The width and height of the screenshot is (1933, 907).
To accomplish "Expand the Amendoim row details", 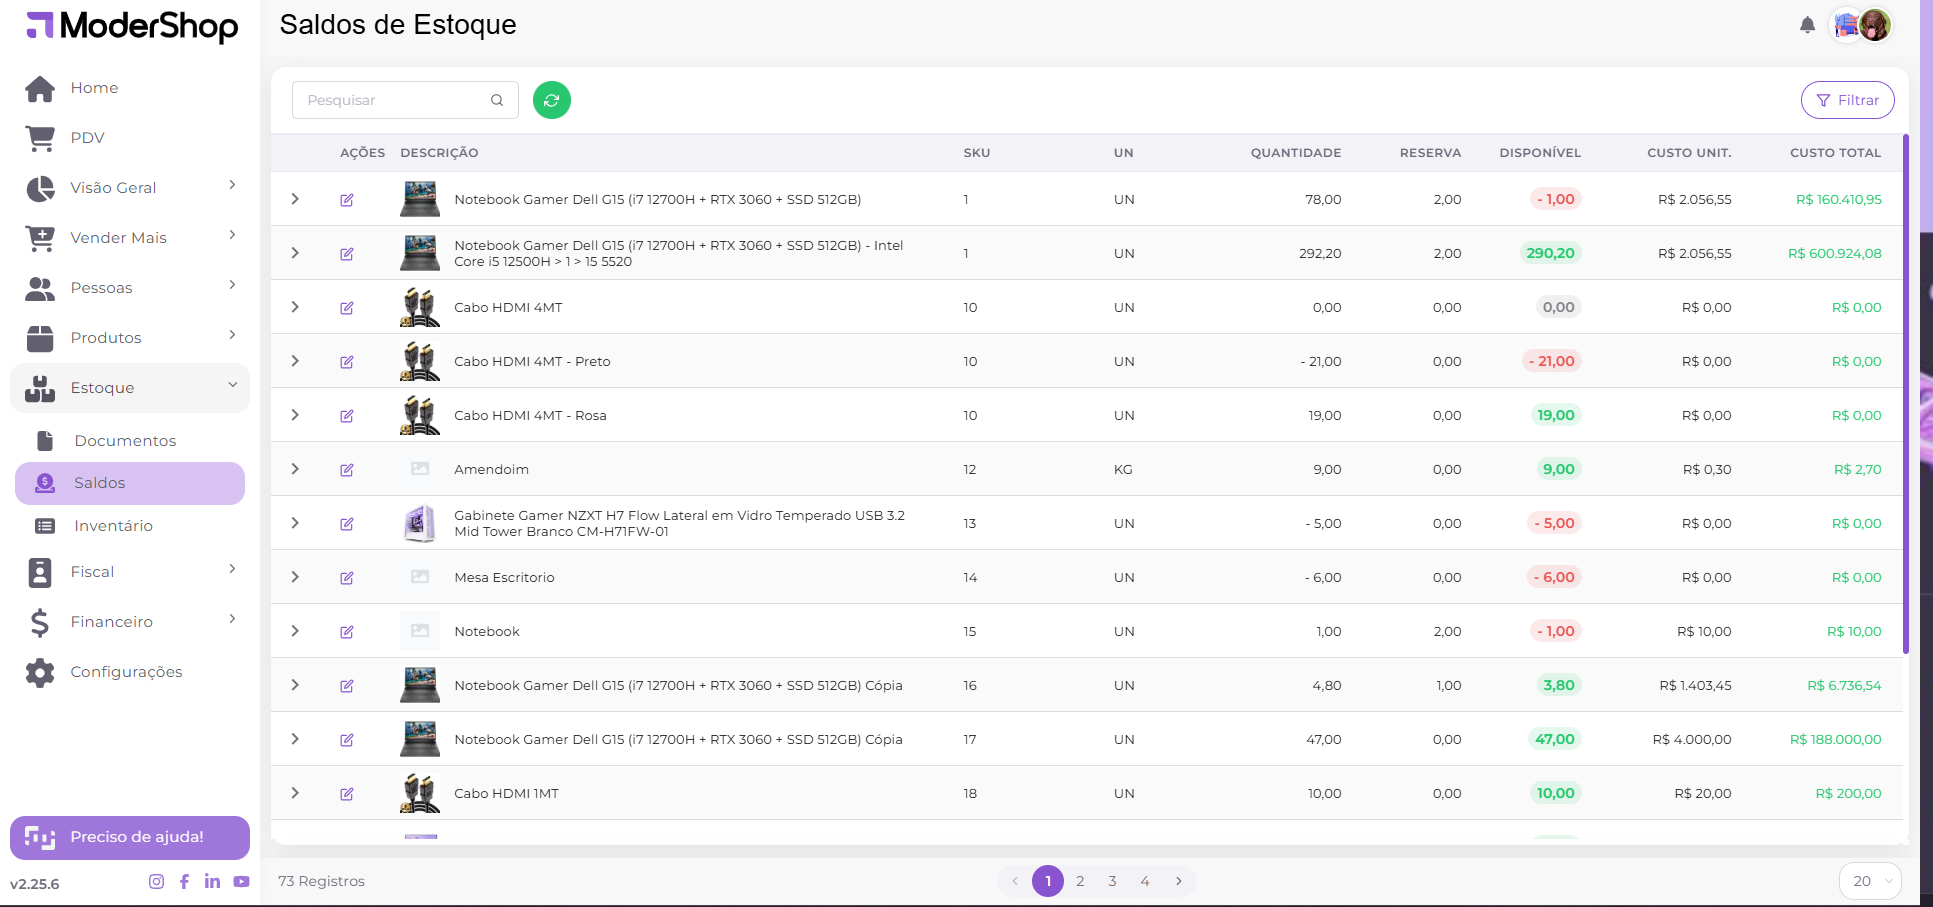I will coord(295,469).
